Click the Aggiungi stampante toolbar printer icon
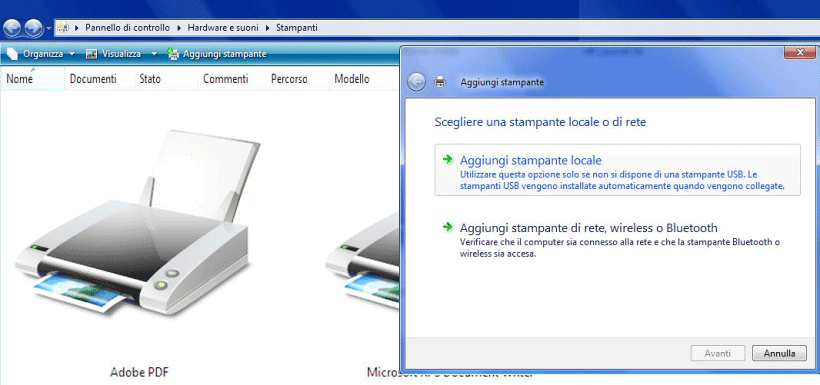The image size is (820, 385). click(173, 54)
